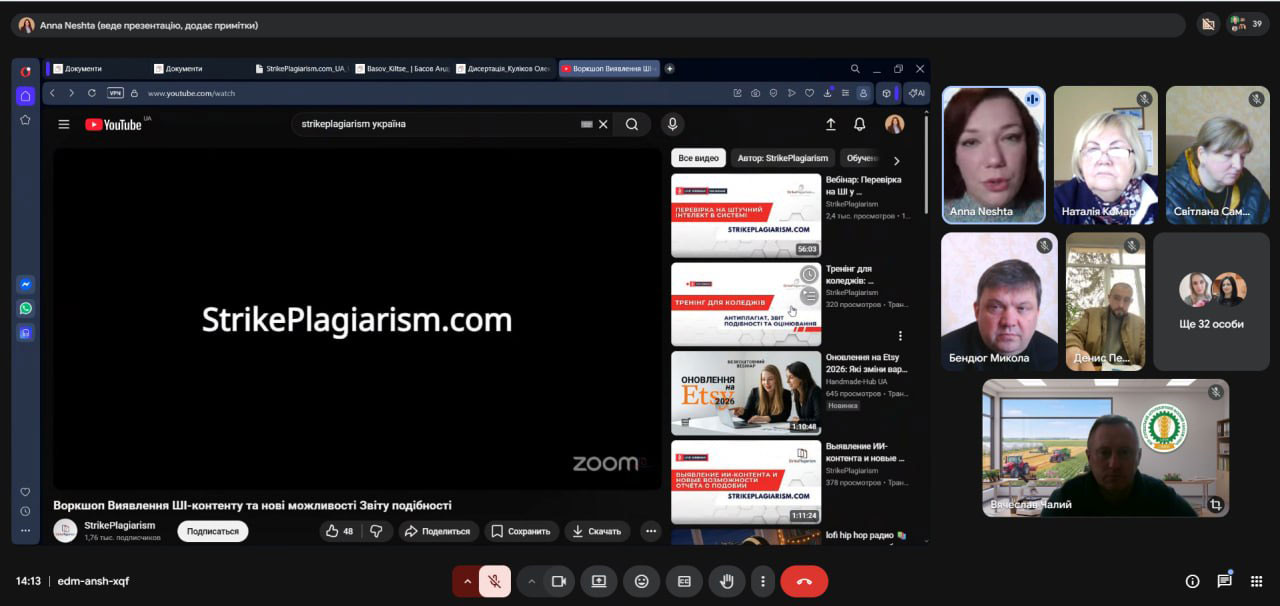The height and width of the screenshot is (606, 1280).
Task: Clear the YouTube search query
Action: coord(603,124)
